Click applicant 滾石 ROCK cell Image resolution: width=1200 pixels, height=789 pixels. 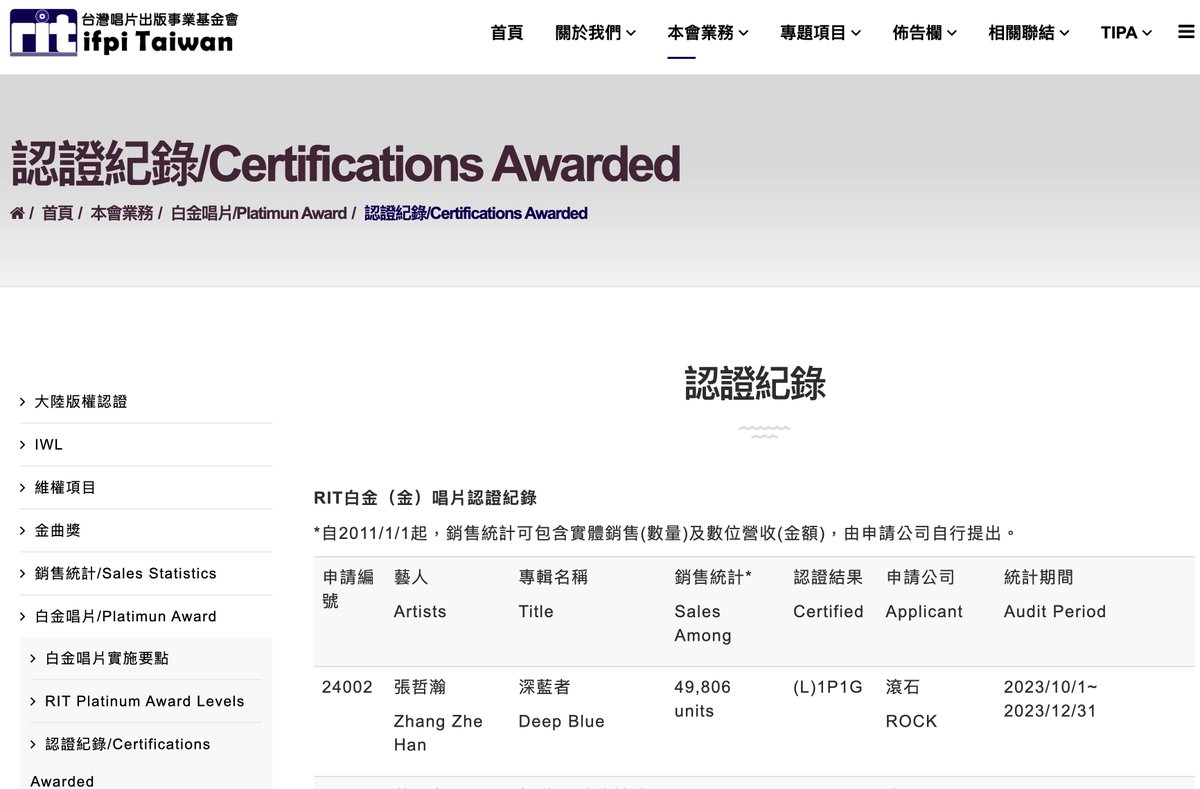[x=912, y=705]
